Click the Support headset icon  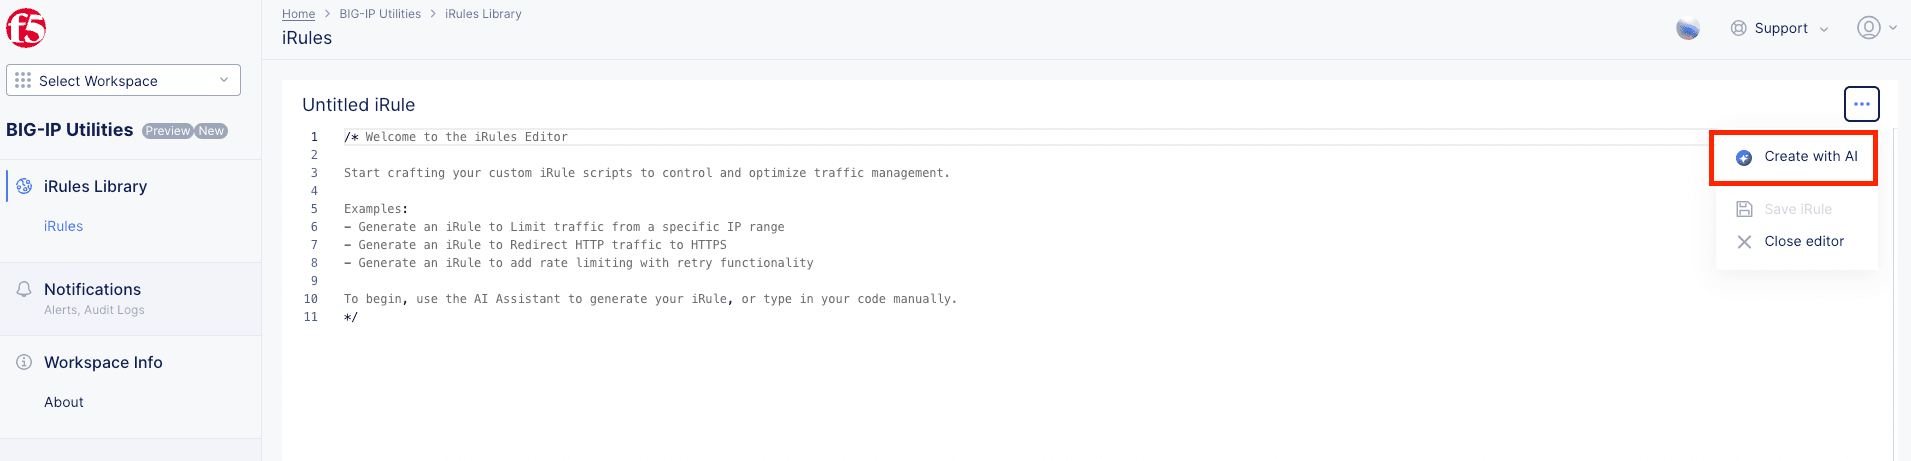pos(1739,28)
